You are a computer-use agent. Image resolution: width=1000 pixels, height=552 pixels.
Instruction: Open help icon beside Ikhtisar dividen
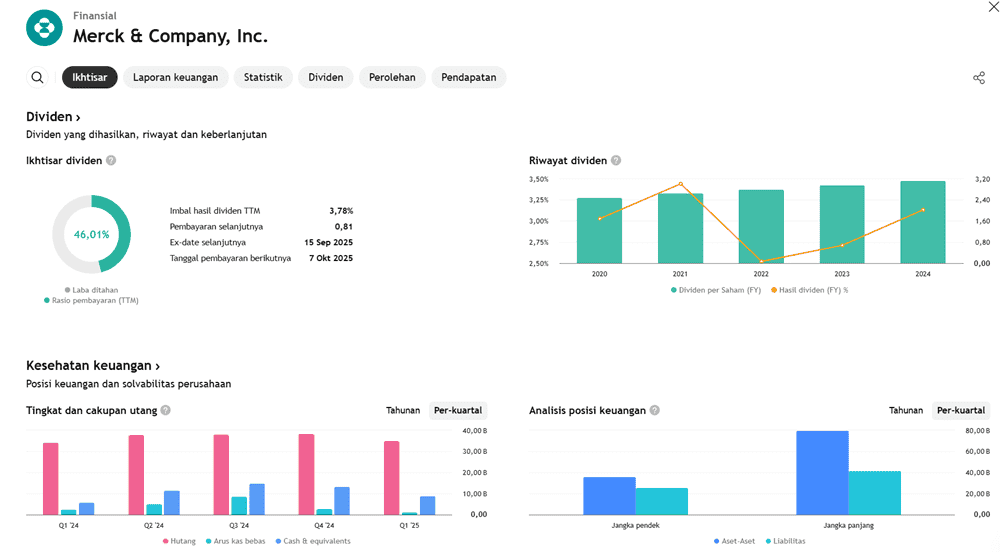(x=111, y=161)
